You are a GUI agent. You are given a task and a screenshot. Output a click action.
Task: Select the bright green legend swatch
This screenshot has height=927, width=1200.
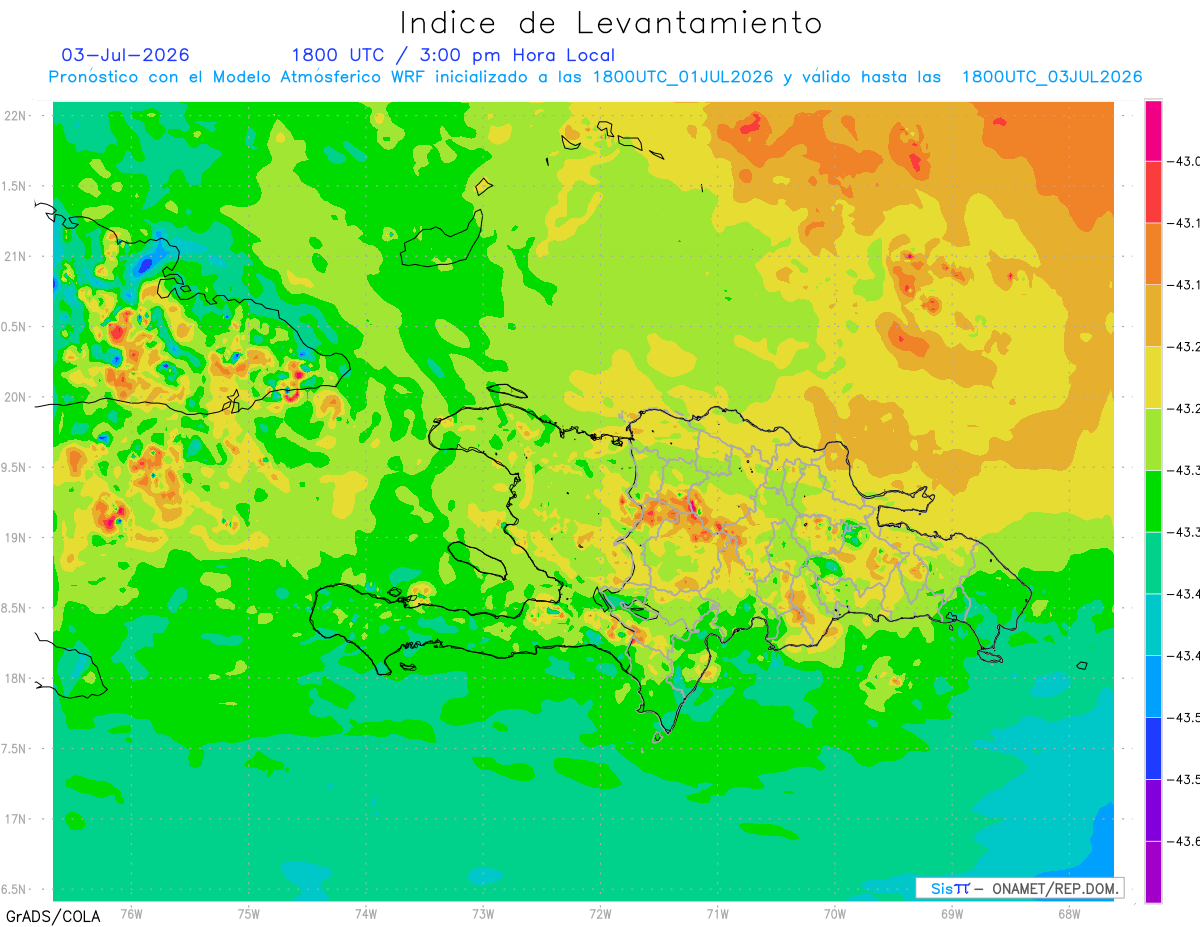[1153, 501]
